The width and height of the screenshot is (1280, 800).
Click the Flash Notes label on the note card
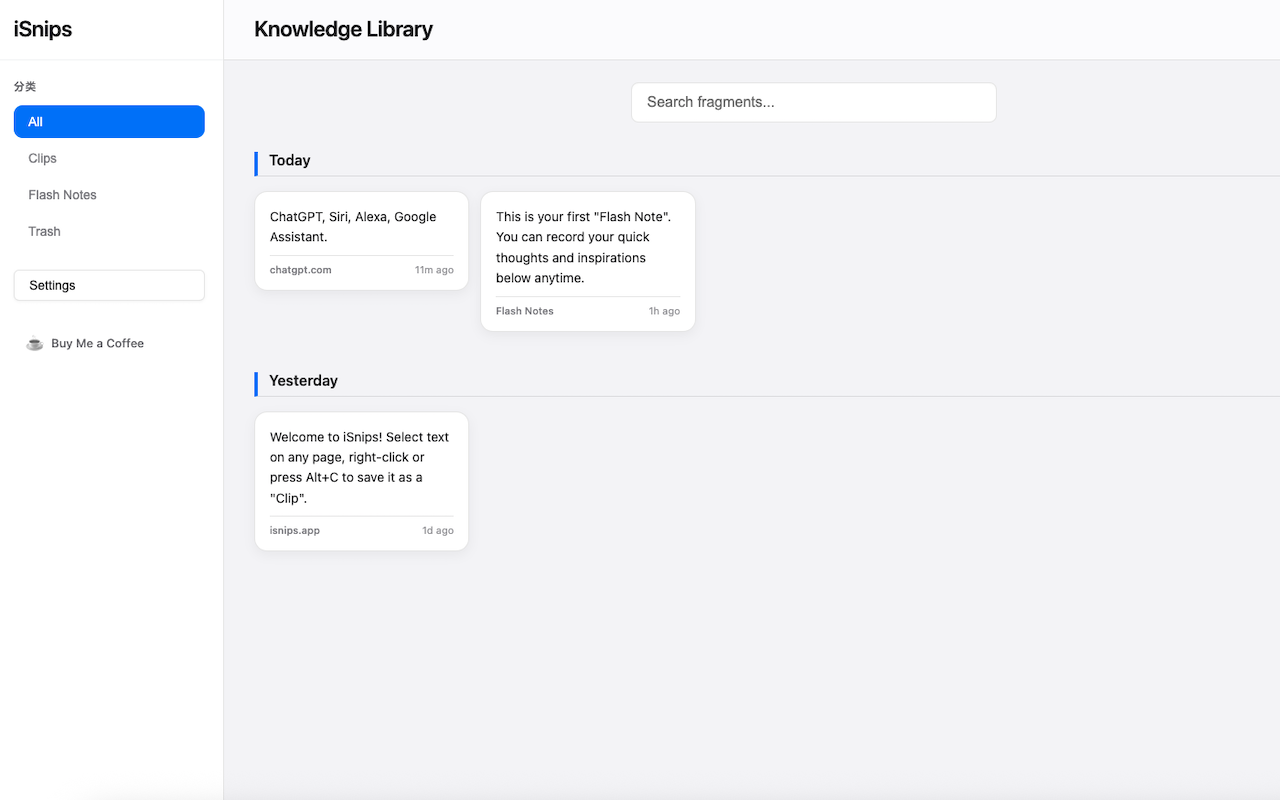tap(524, 311)
